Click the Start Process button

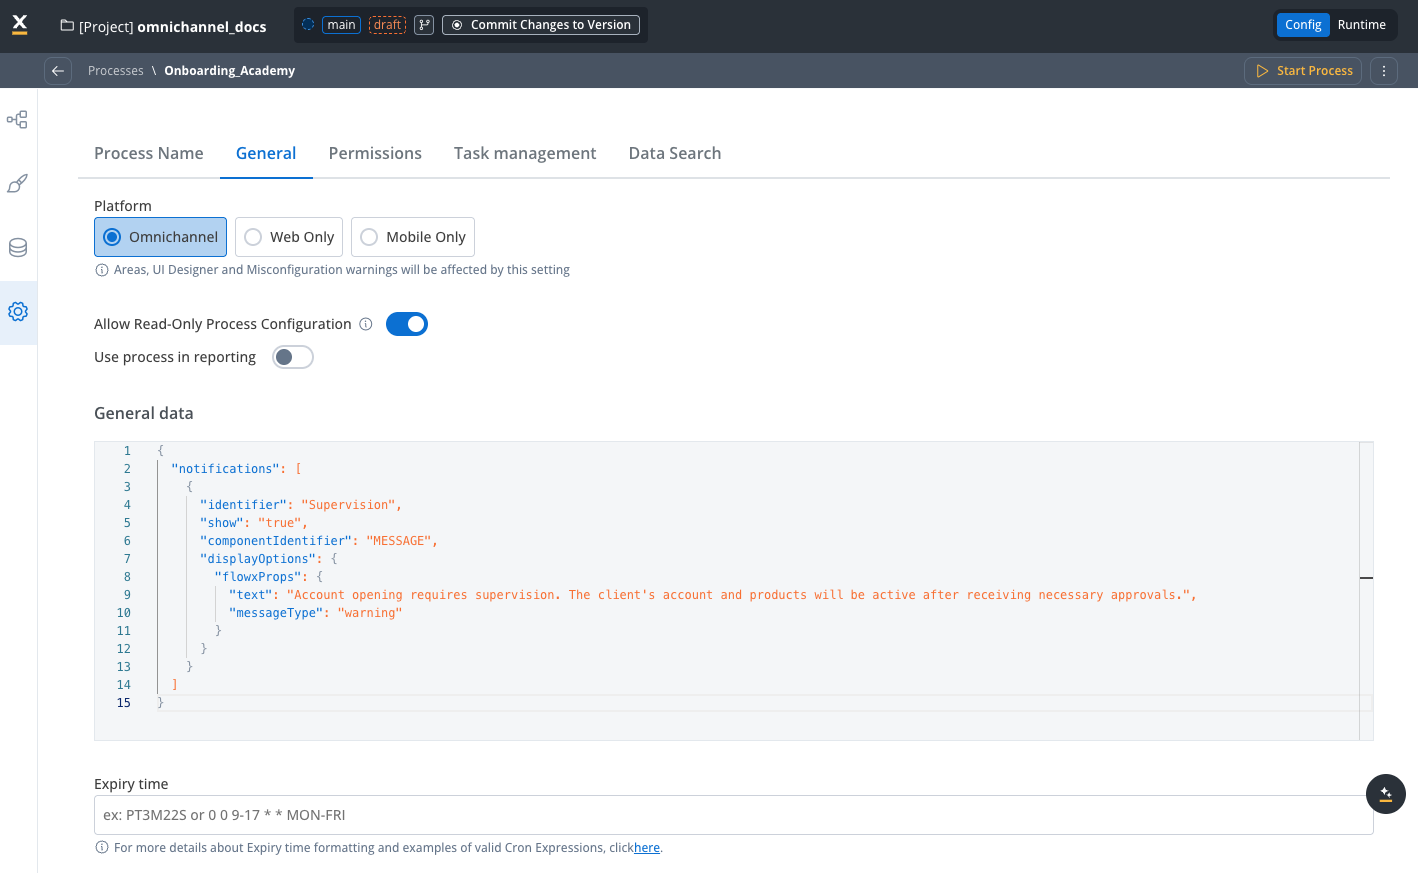point(1303,71)
